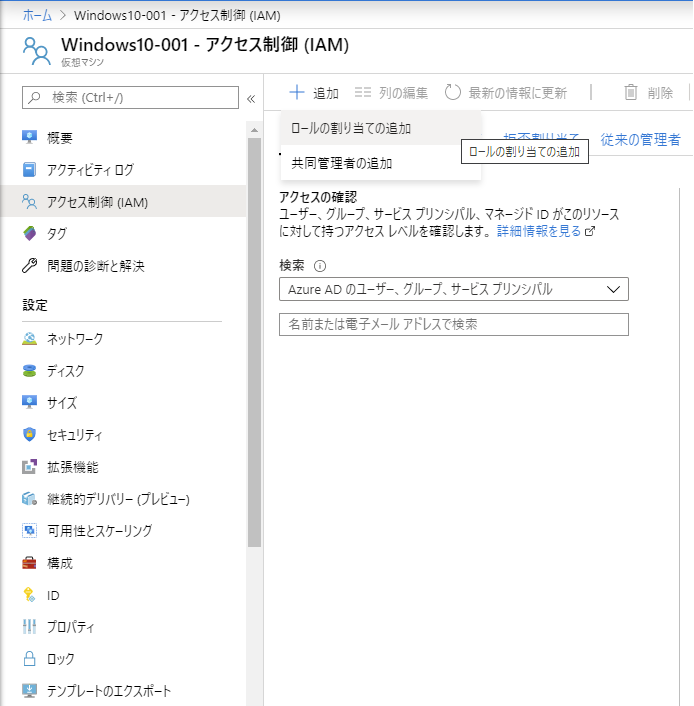Open the セキュリティ settings label
The height and width of the screenshot is (706, 694).
point(75,434)
